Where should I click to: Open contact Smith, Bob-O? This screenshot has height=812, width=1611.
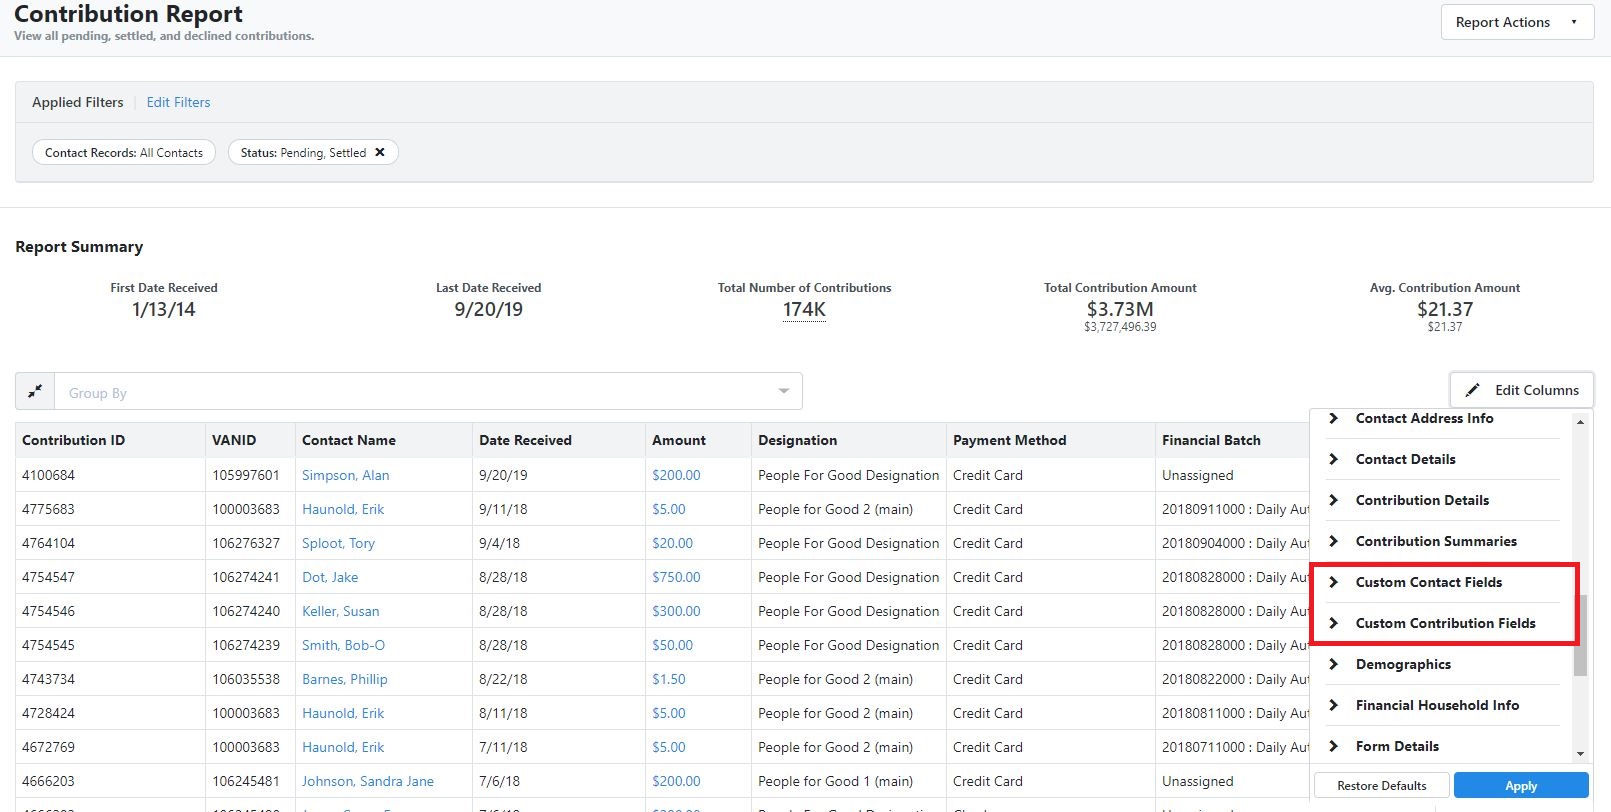coord(343,645)
